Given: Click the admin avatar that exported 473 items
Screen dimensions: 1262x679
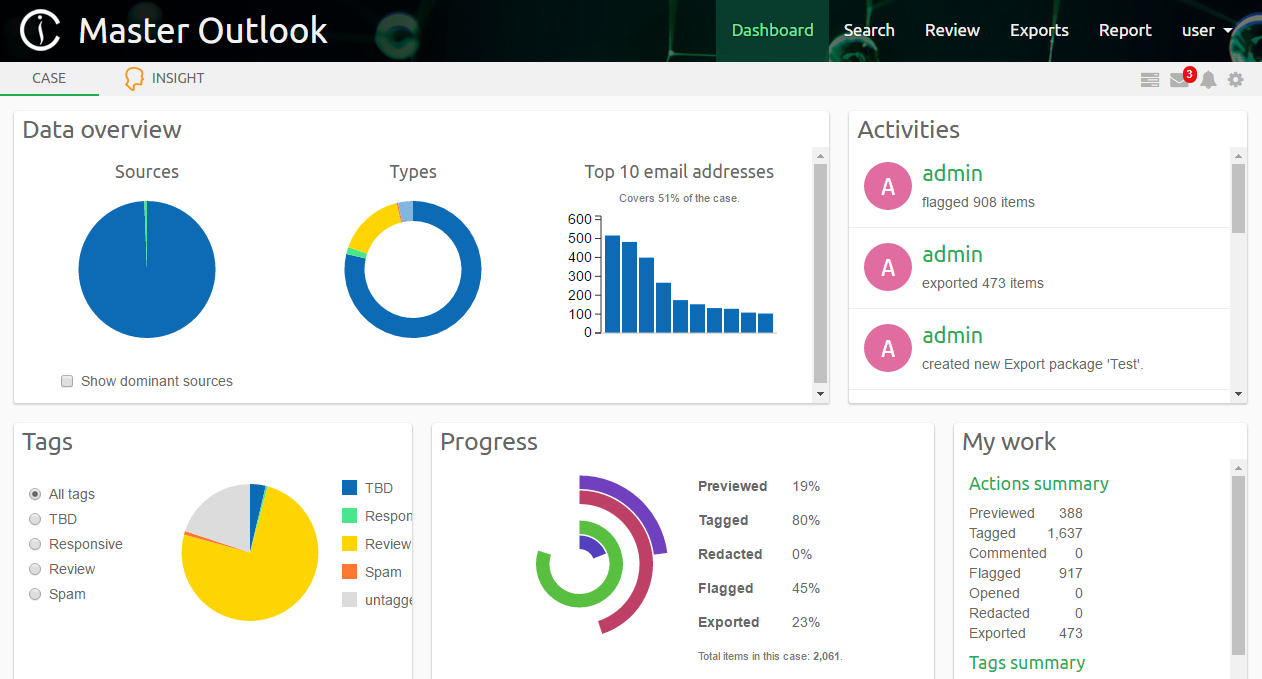Looking at the screenshot, I should tap(888, 267).
